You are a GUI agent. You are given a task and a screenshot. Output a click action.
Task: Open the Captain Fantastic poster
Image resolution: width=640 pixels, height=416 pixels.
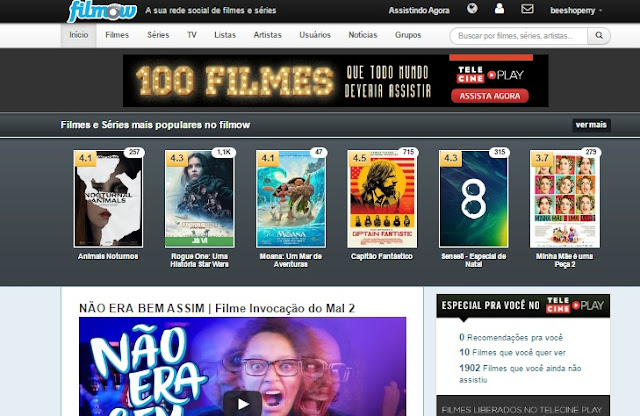click(382, 199)
